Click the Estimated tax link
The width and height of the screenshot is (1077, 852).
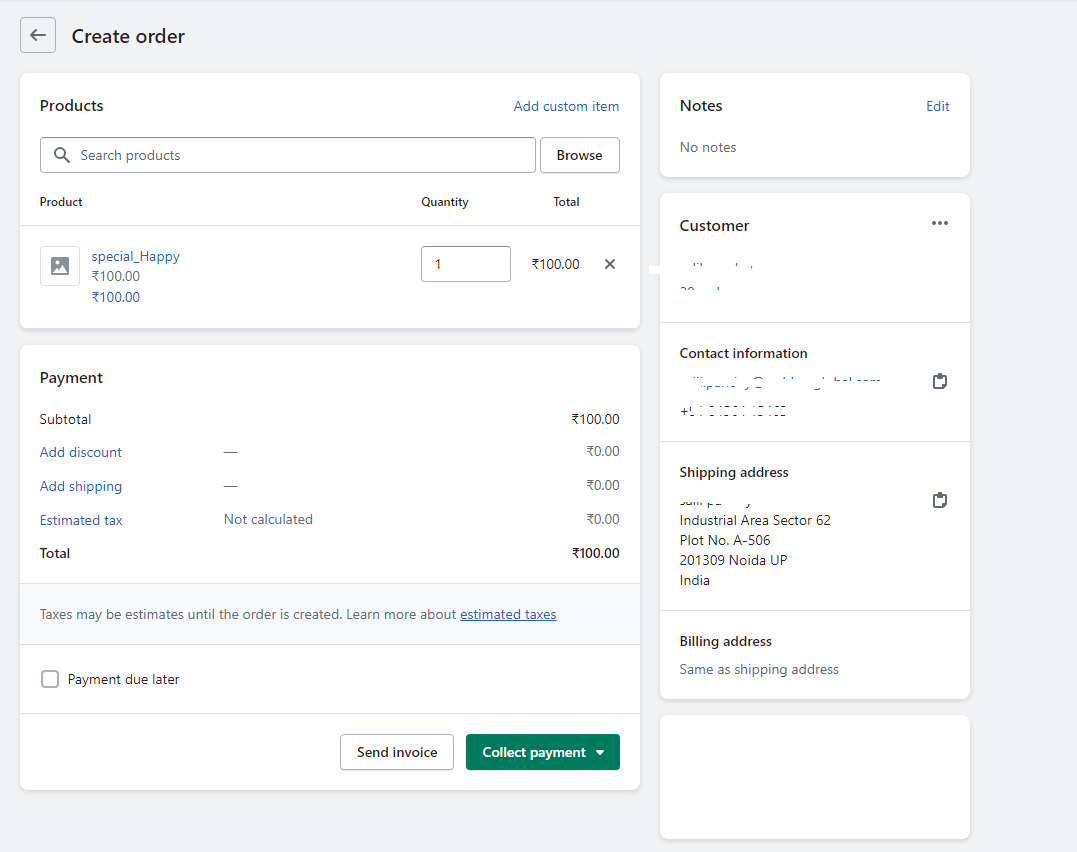(81, 520)
